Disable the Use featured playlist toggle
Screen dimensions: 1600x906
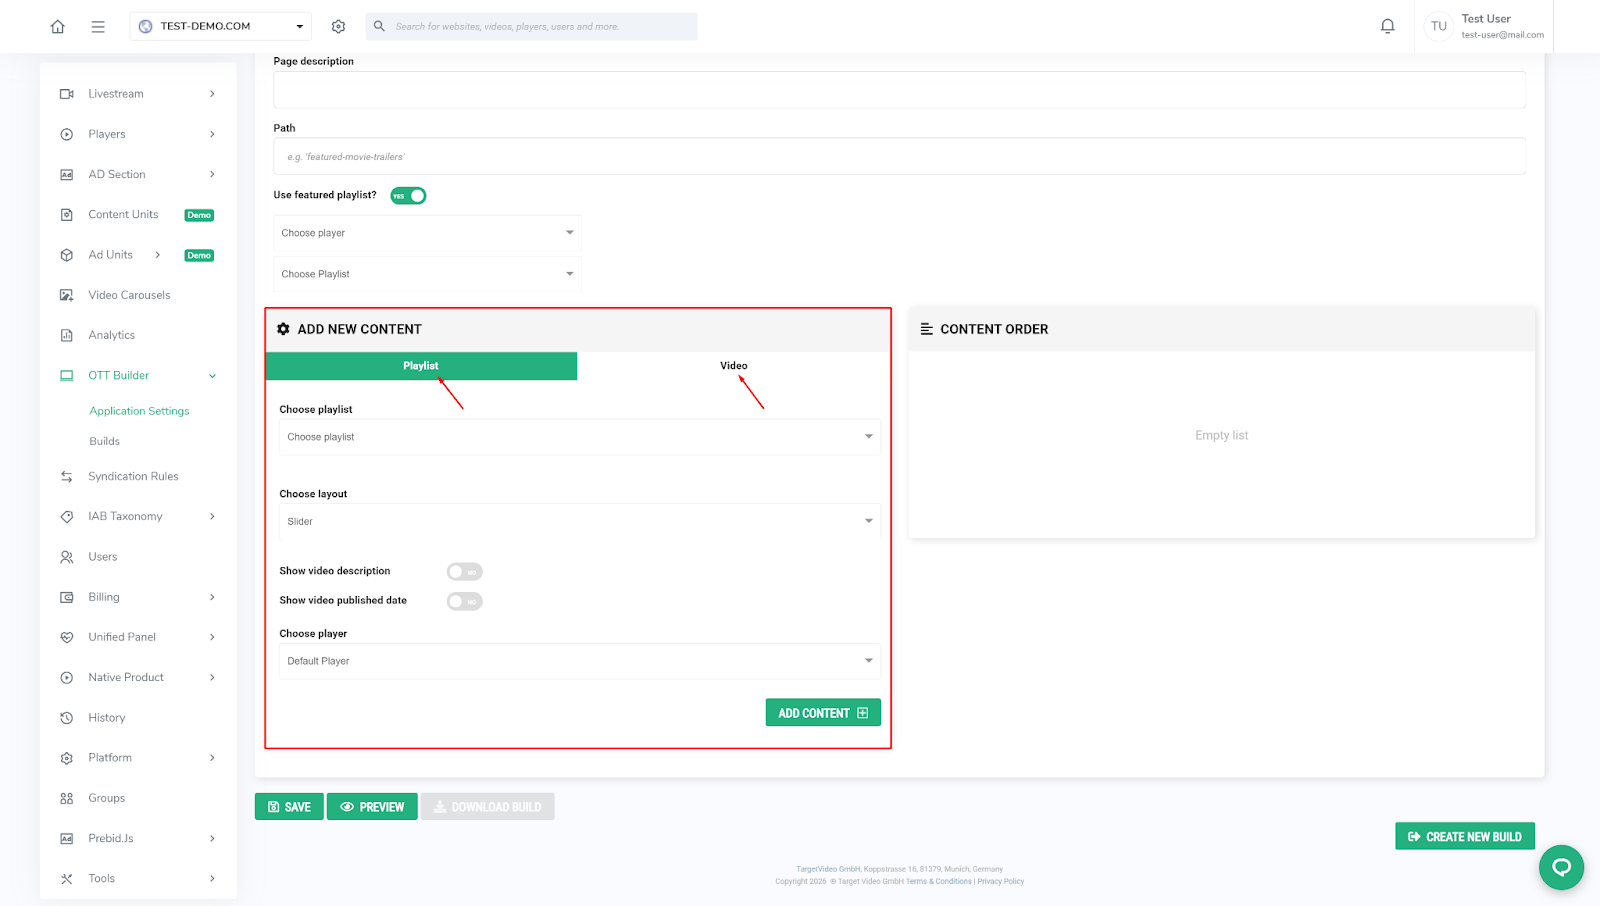[x=408, y=196]
